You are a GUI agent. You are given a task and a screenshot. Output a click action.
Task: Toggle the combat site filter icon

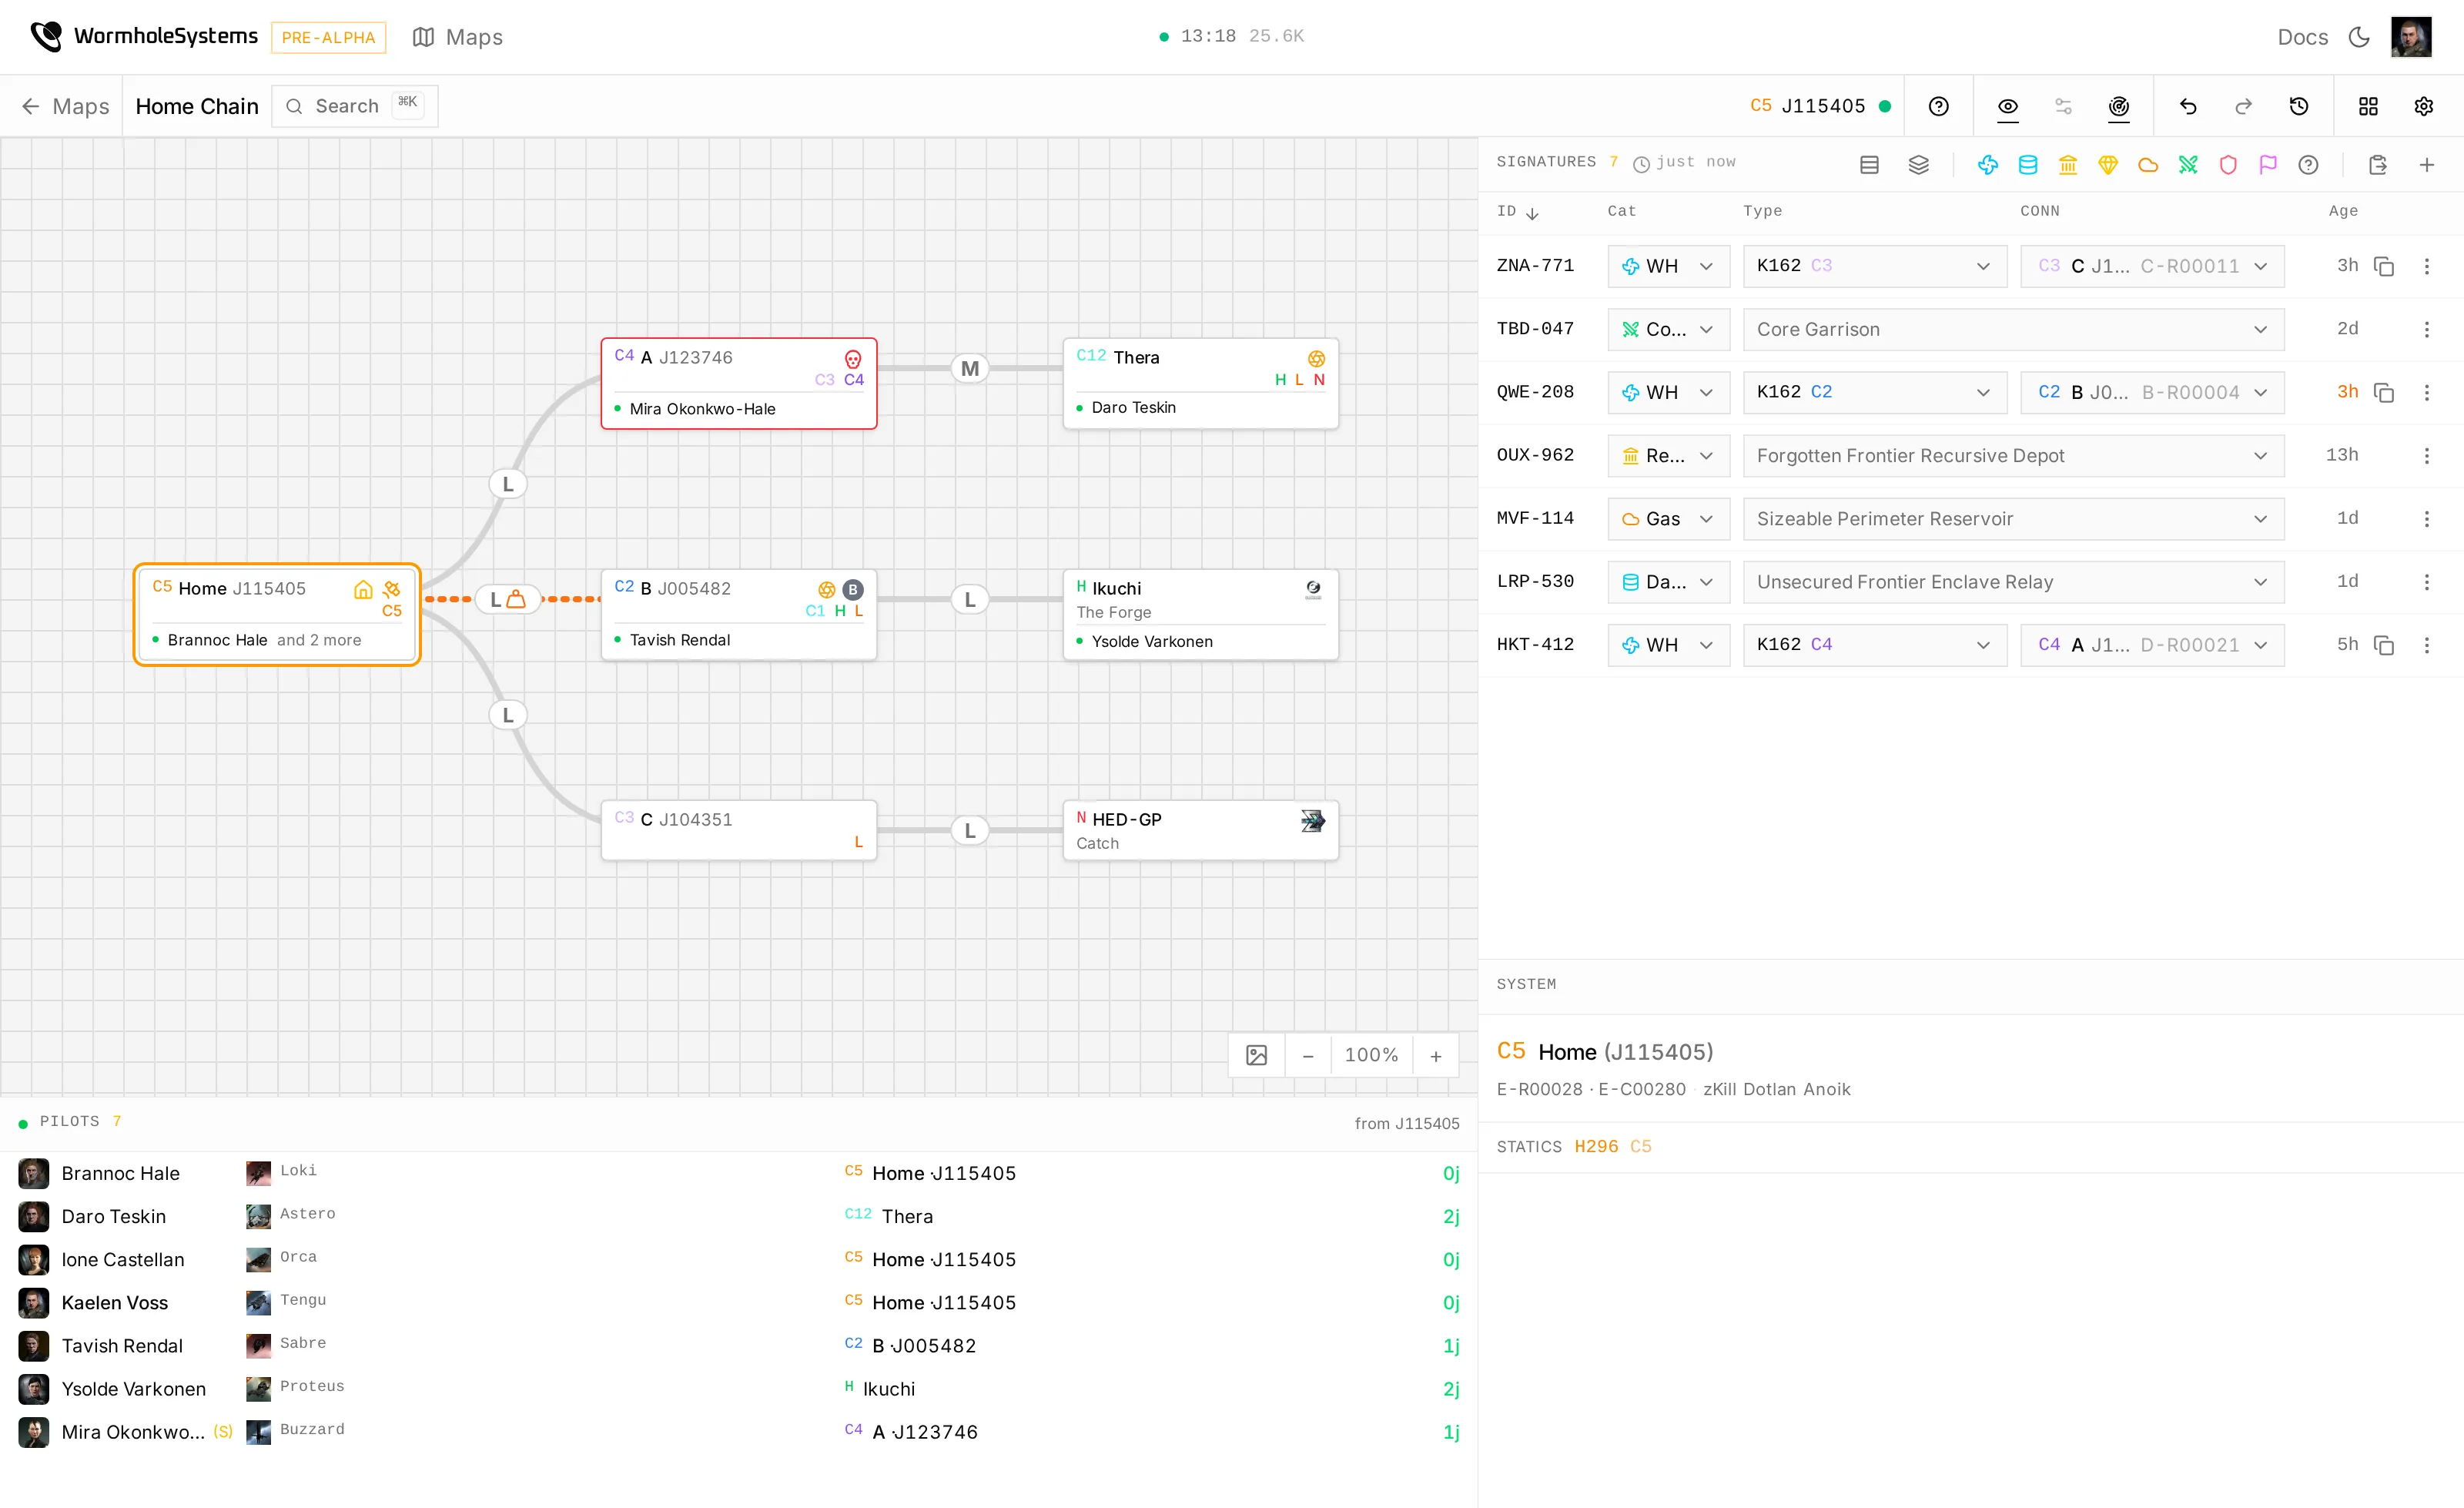tap(2187, 165)
